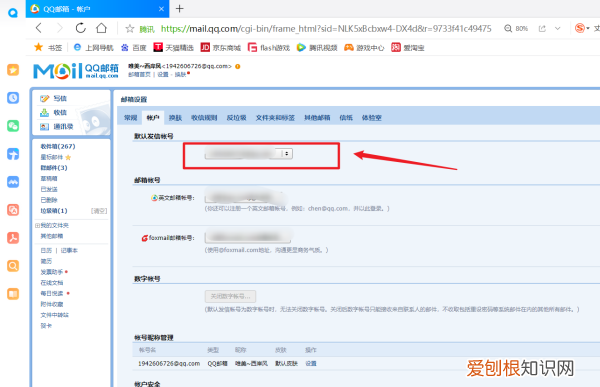Select the 帐户 settings tab
This screenshot has width=600, height=387.
[153, 118]
